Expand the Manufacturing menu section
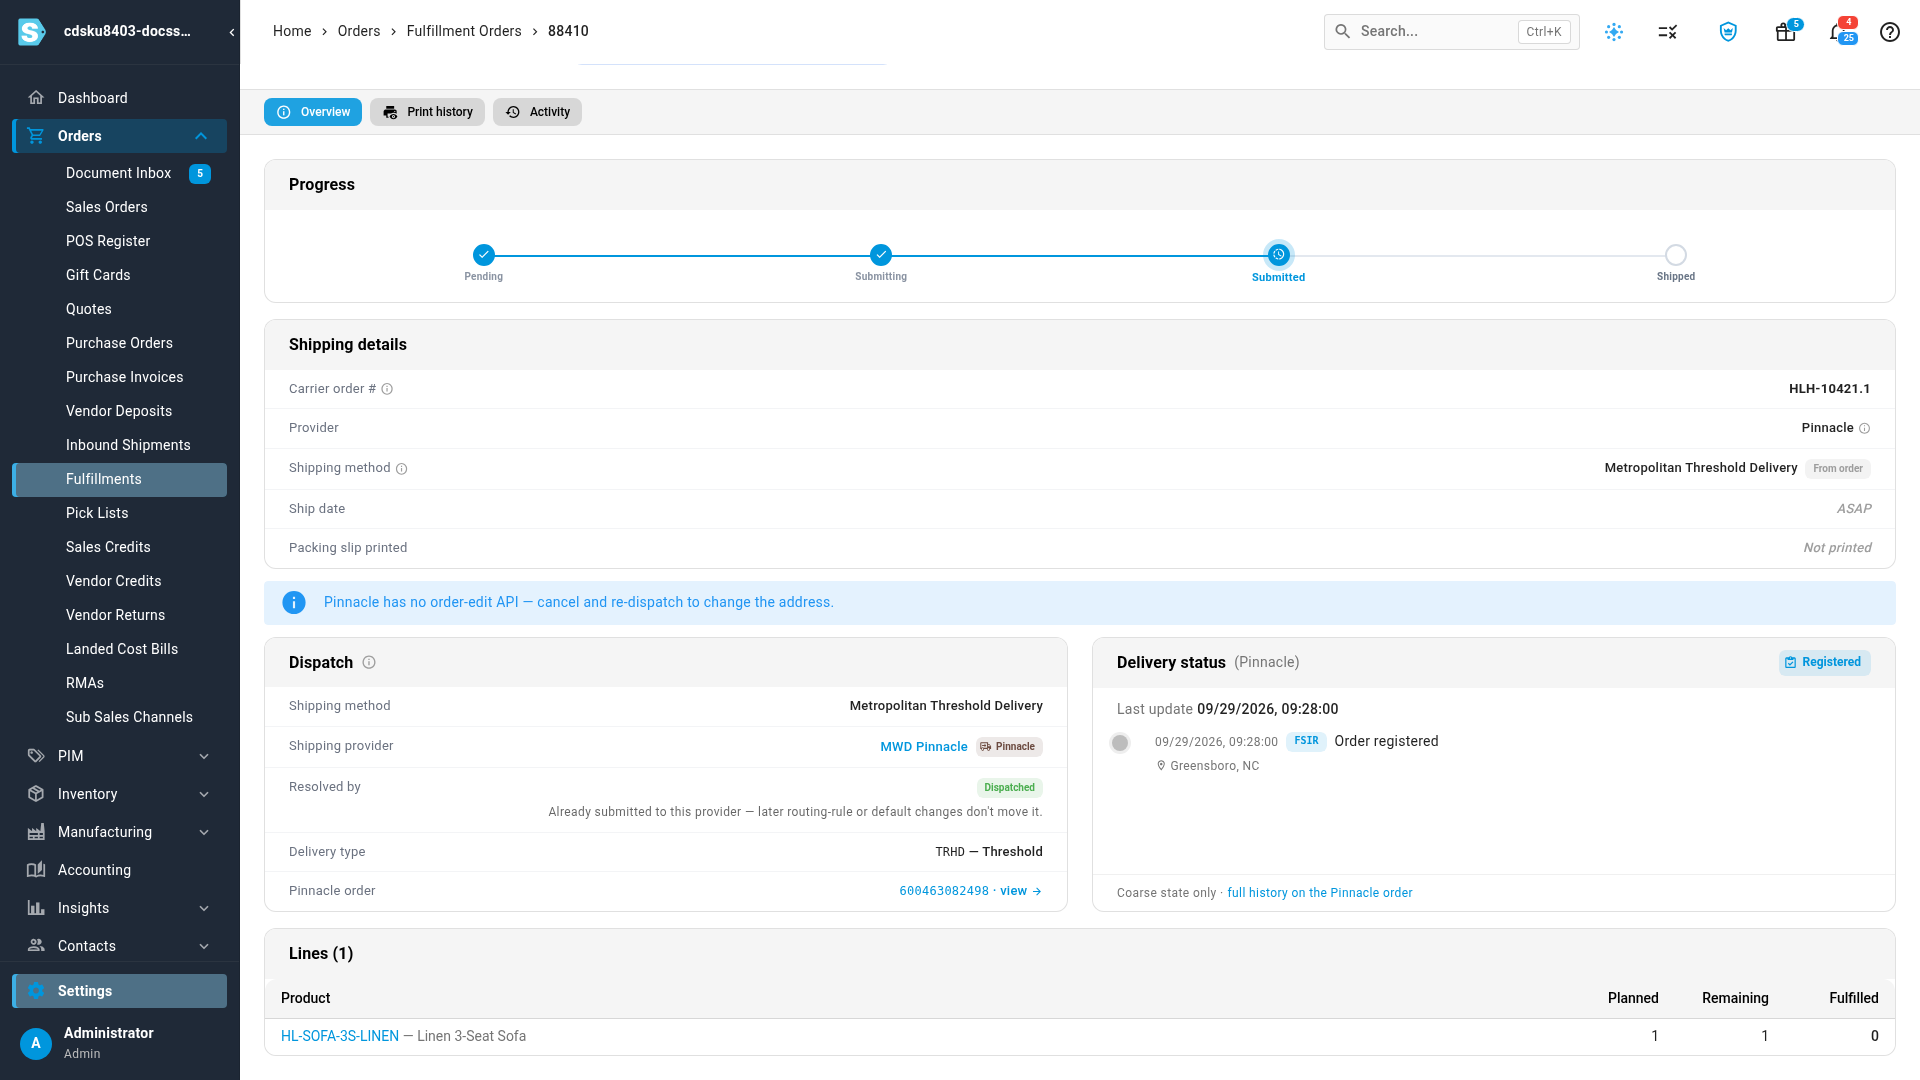This screenshot has width=1920, height=1080. point(204,832)
